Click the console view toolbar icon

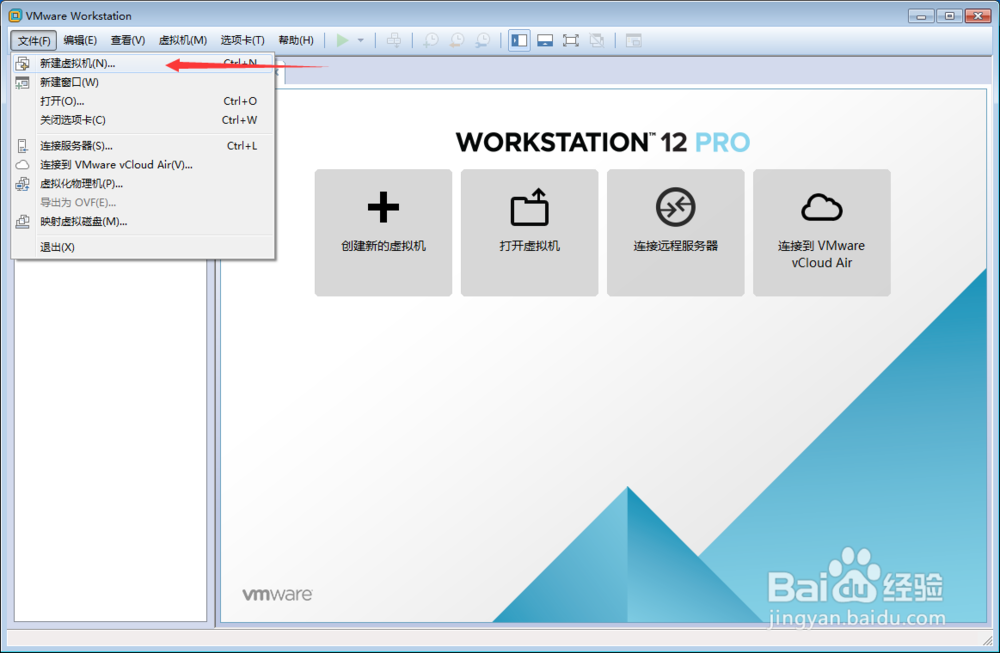(633, 41)
